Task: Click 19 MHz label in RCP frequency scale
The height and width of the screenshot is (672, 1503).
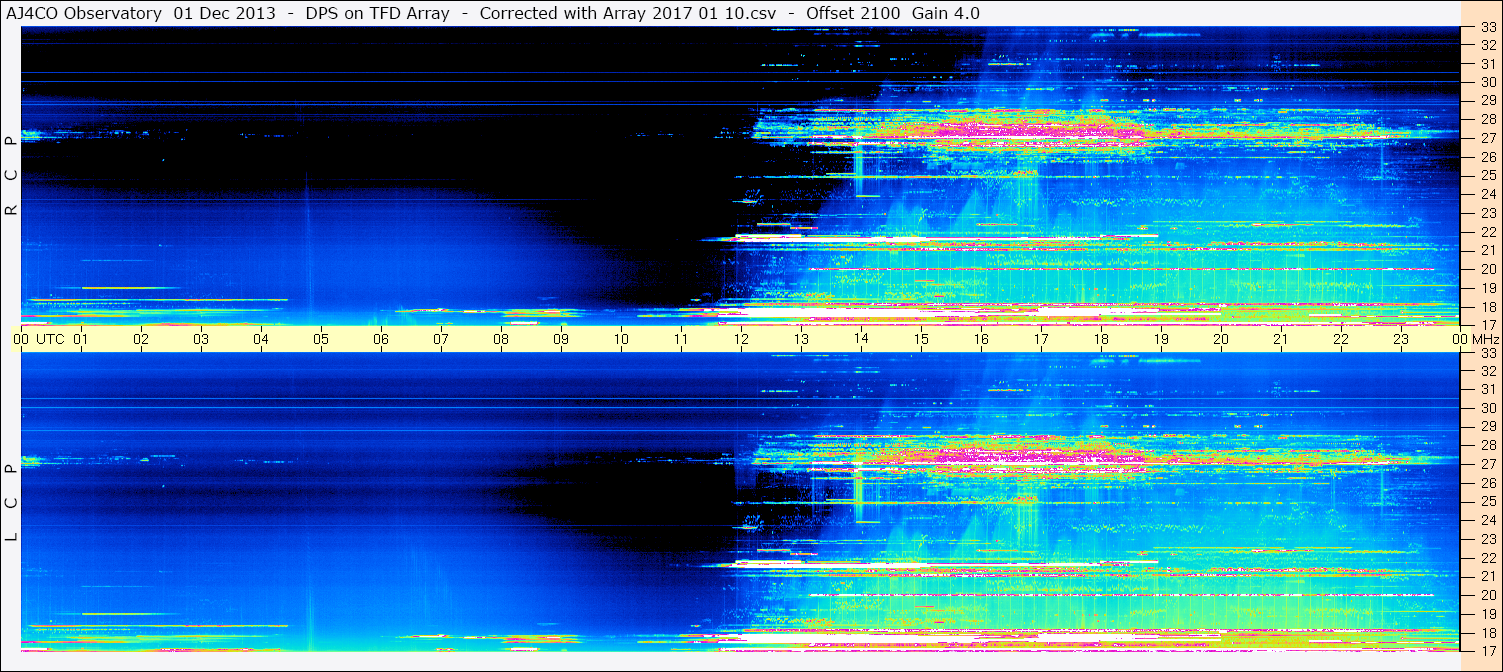Action: [1487, 288]
